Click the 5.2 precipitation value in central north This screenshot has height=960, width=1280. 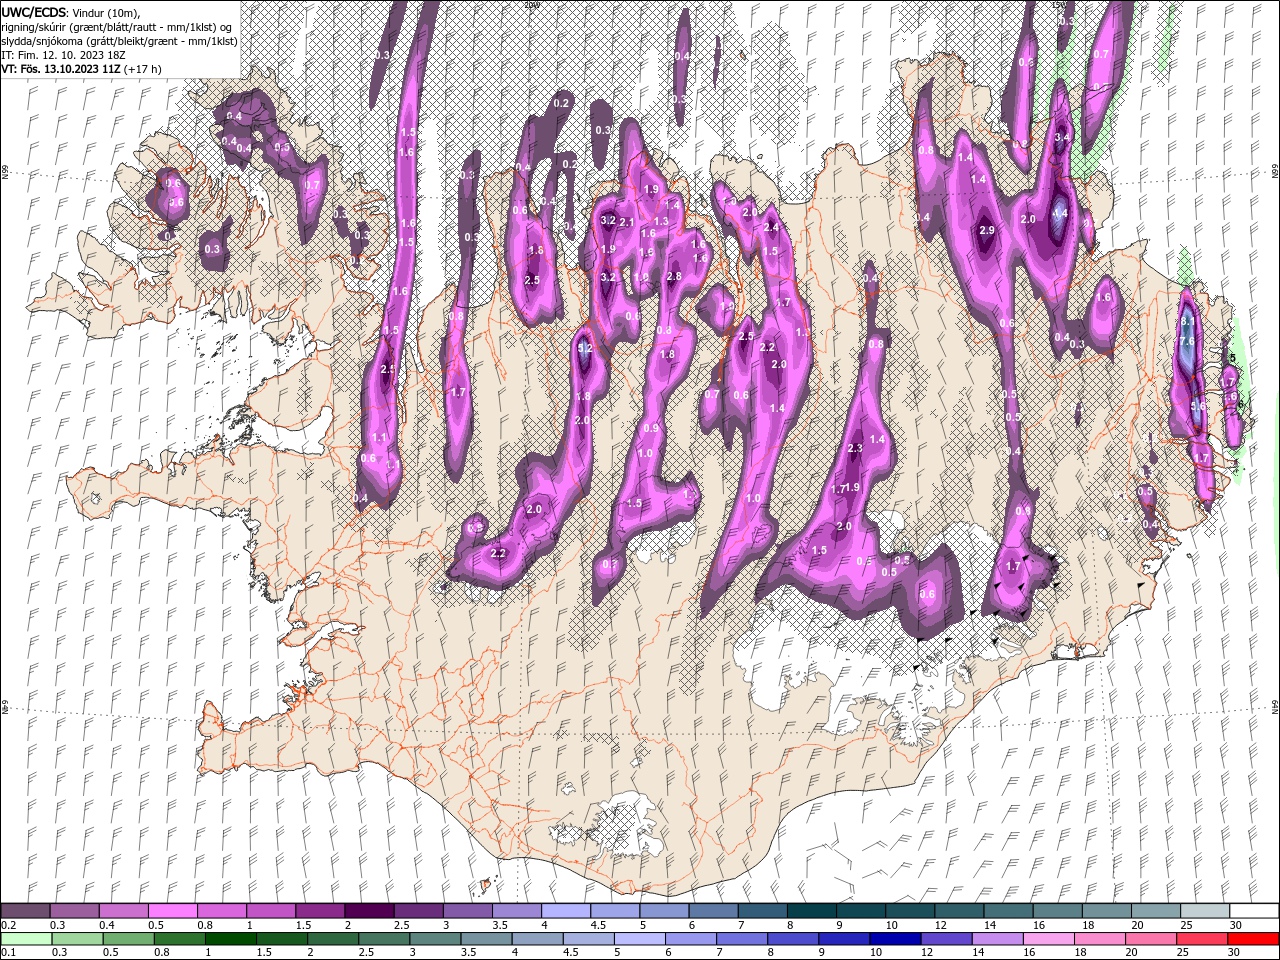pos(585,349)
